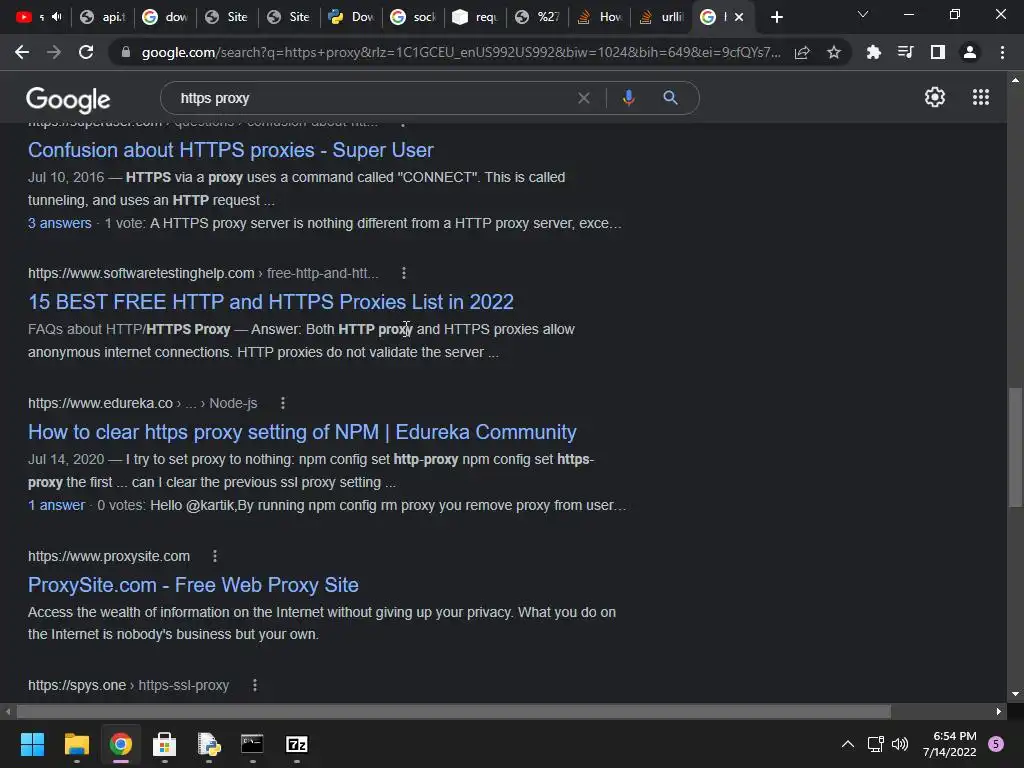The height and width of the screenshot is (768, 1024).
Task: Open the volume control in system tray
Action: click(900, 744)
